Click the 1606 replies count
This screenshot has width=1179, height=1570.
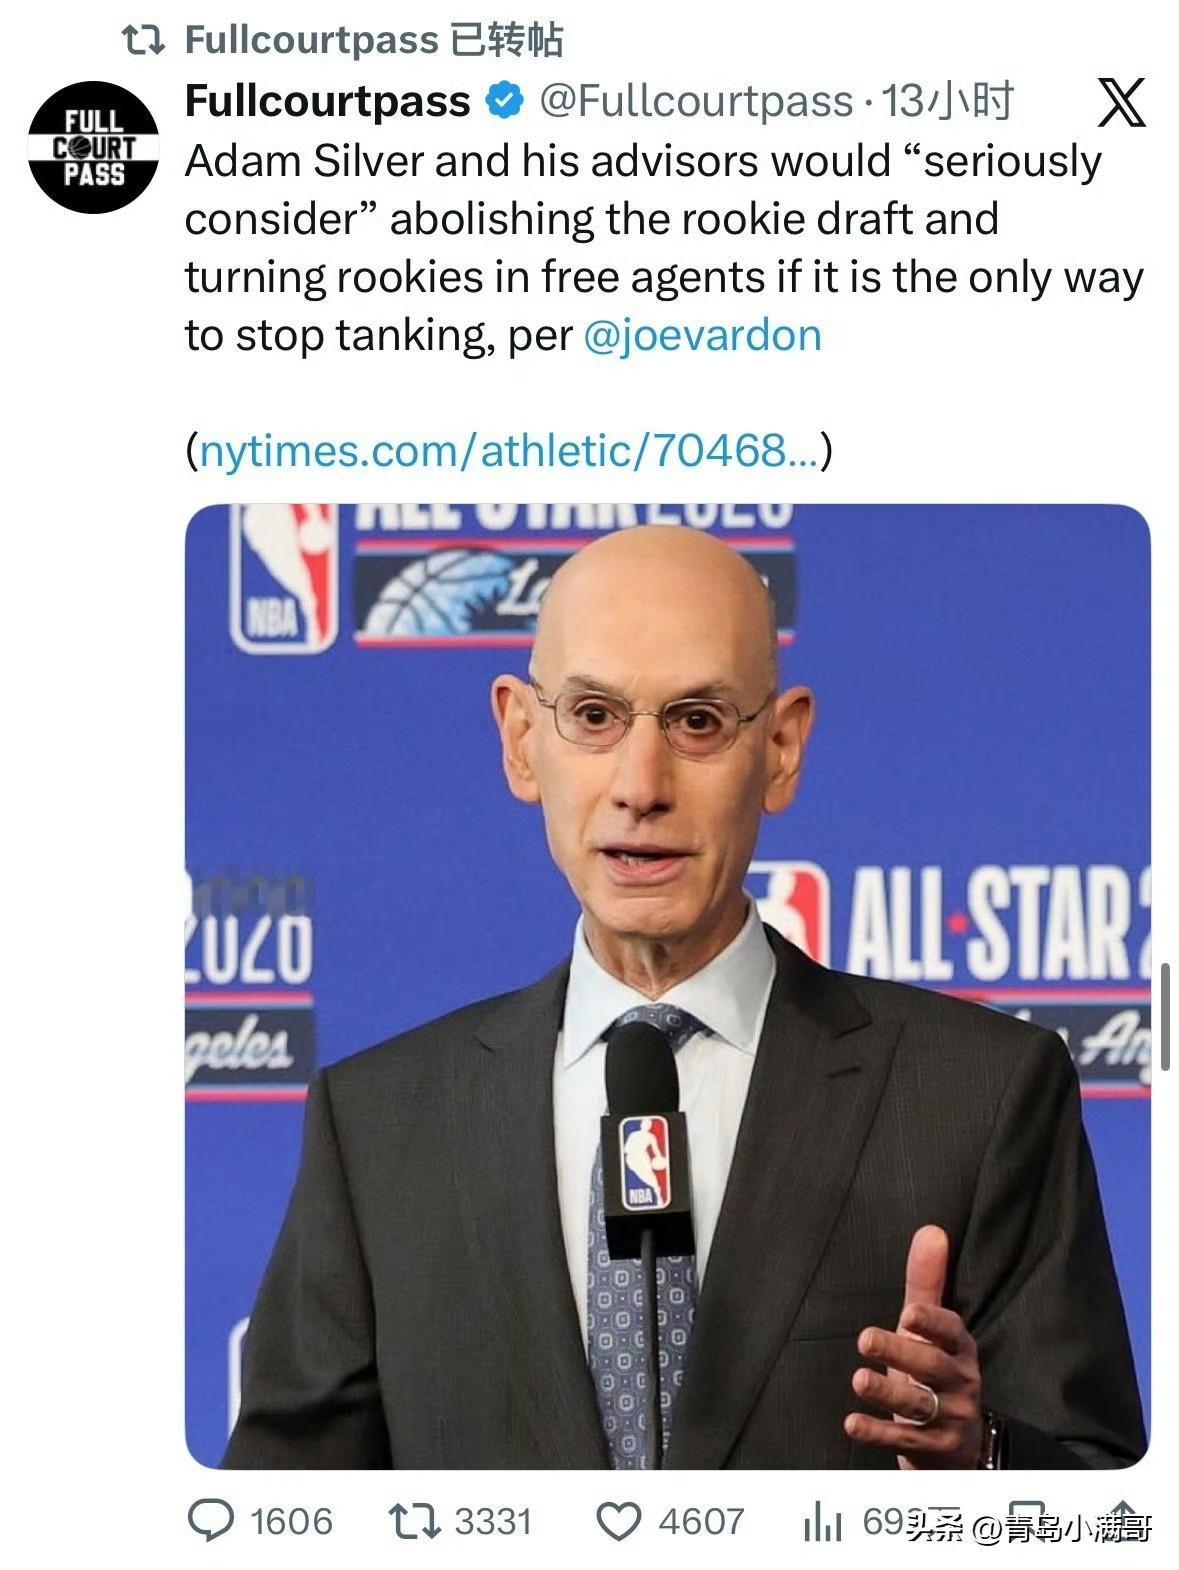pyautogui.click(x=291, y=1522)
